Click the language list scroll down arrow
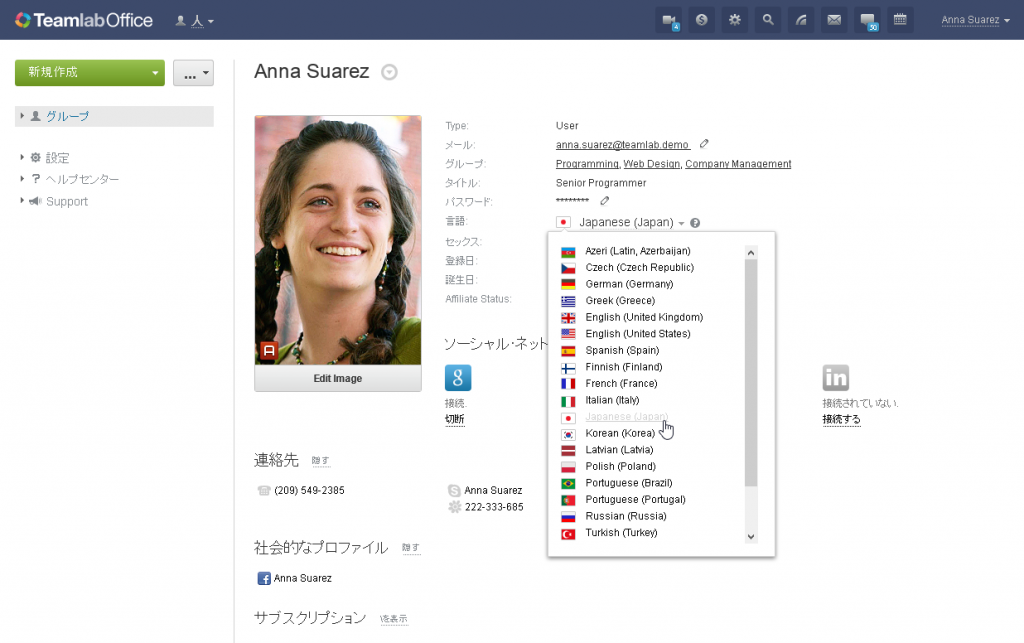 751,537
